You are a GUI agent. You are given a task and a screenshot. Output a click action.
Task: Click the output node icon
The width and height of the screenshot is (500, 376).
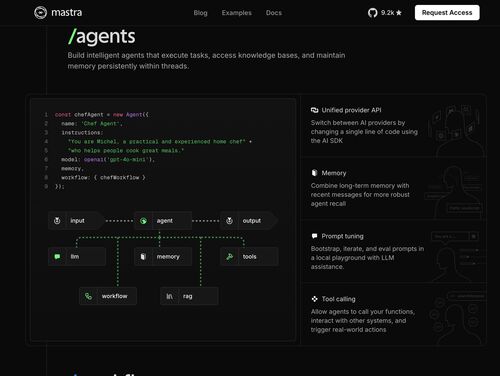(229, 221)
